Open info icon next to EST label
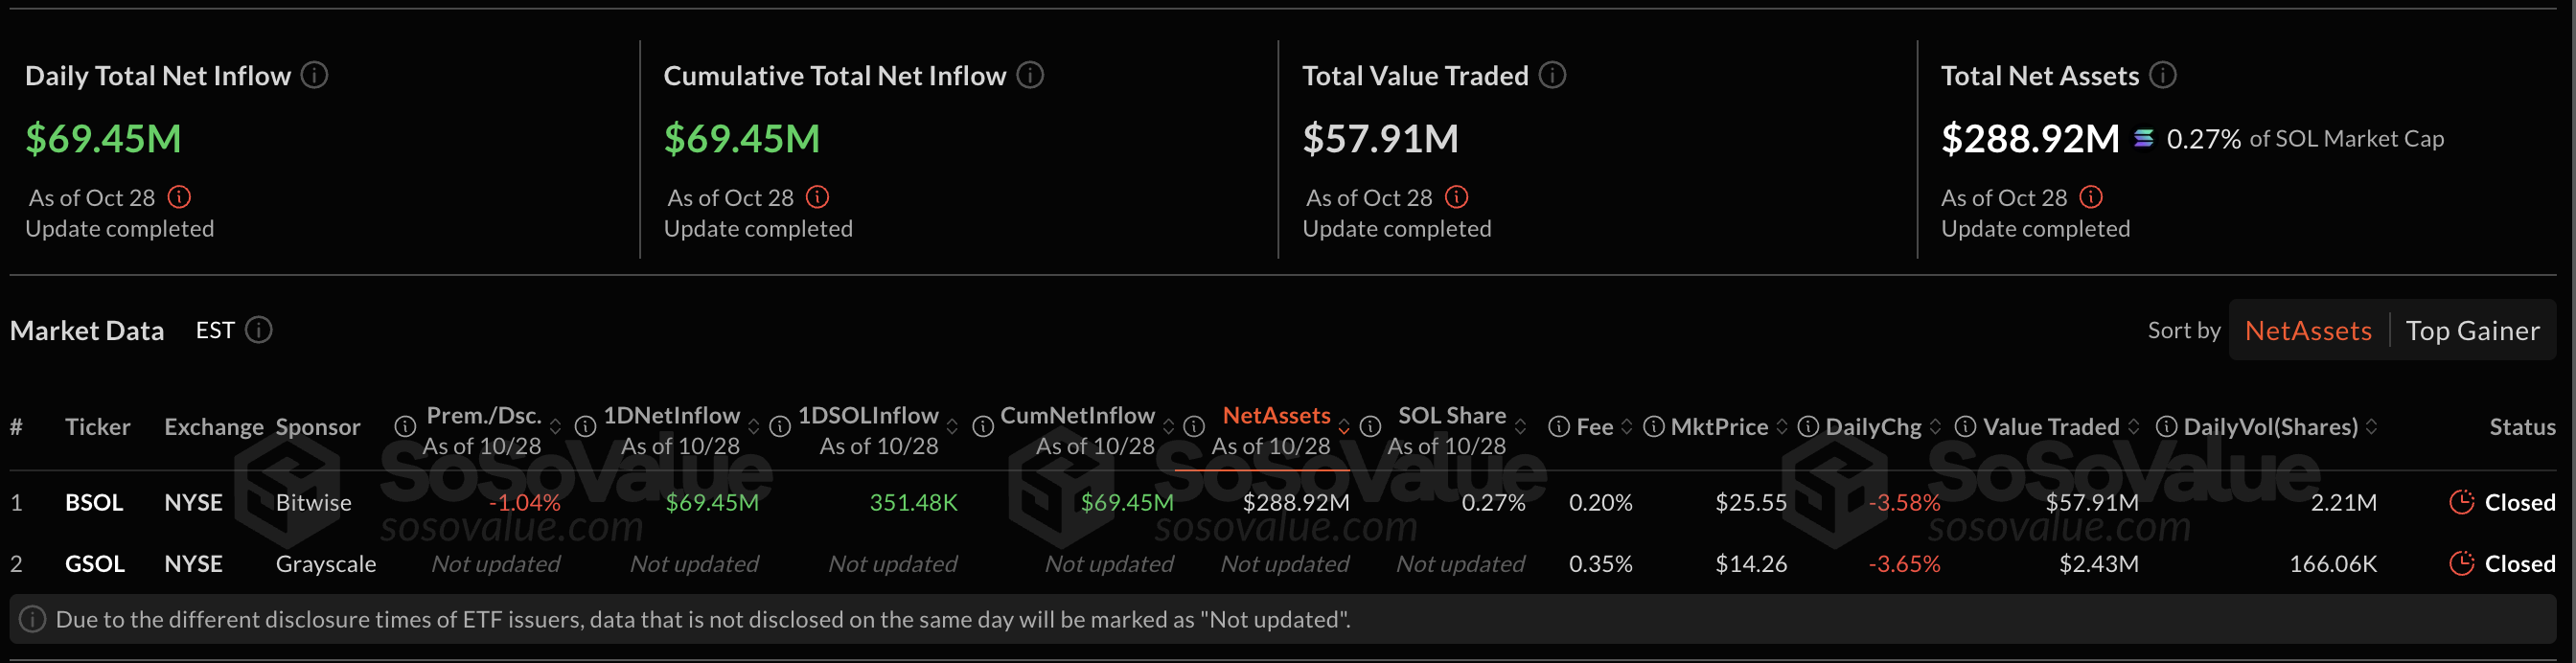This screenshot has width=2576, height=663. 259,330
